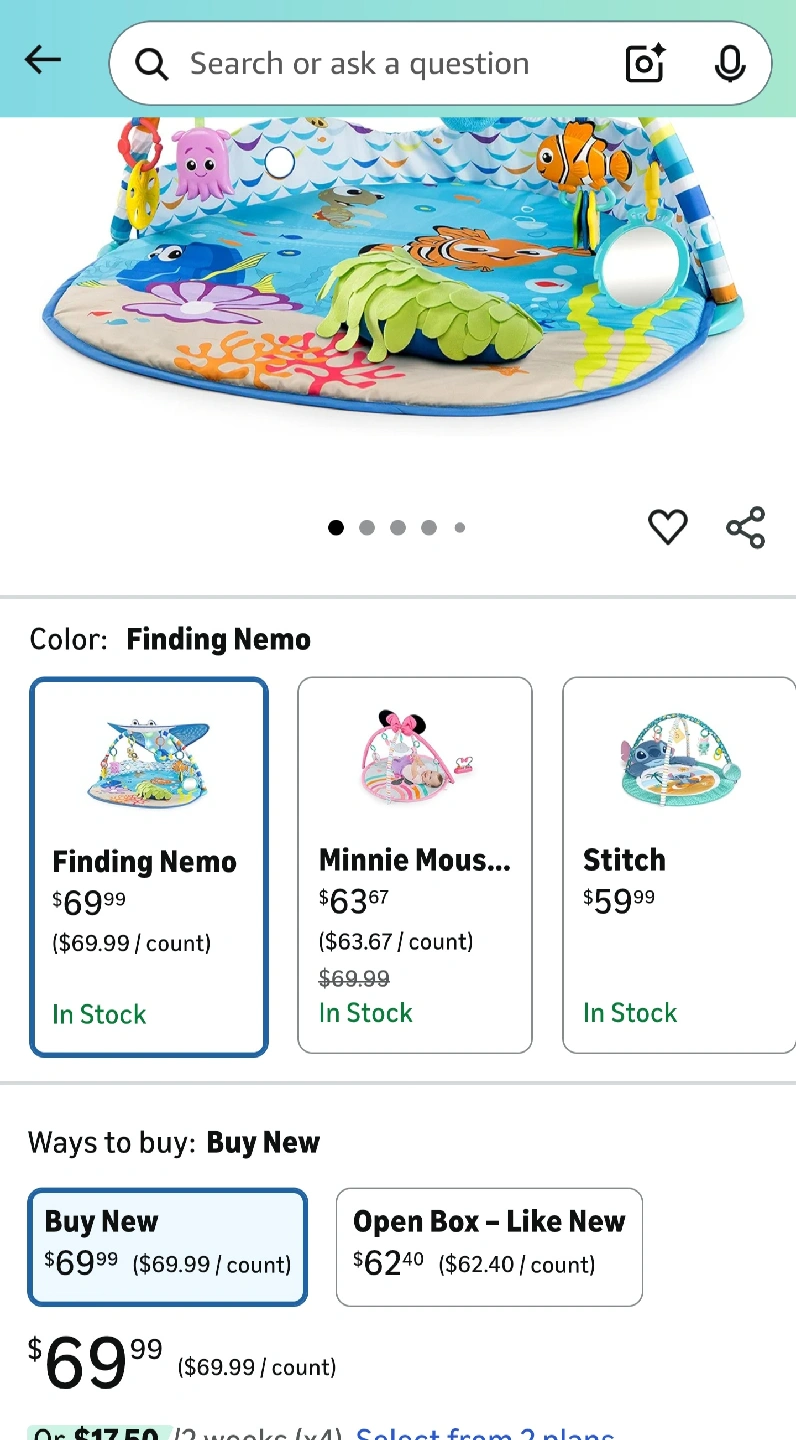Tap the Stitch play mat thumbnail image
This screenshot has width=796, height=1440.
point(679,757)
